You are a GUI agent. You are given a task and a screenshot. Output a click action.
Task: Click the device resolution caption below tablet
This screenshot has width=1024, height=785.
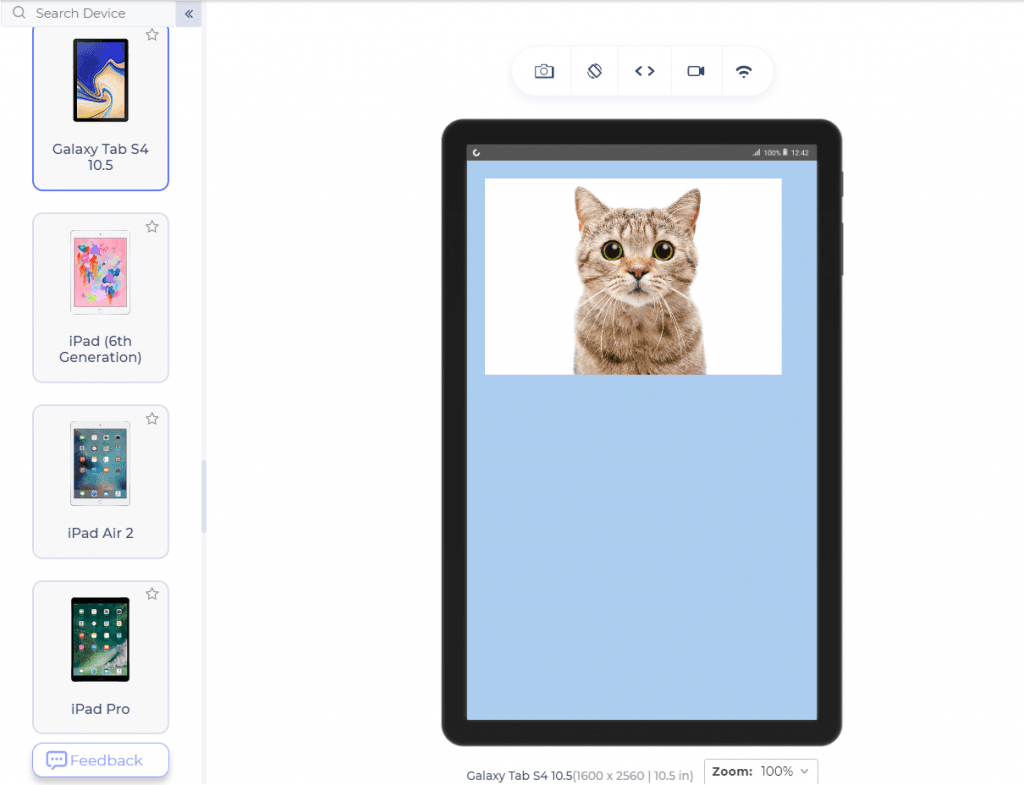click(579, 775)
